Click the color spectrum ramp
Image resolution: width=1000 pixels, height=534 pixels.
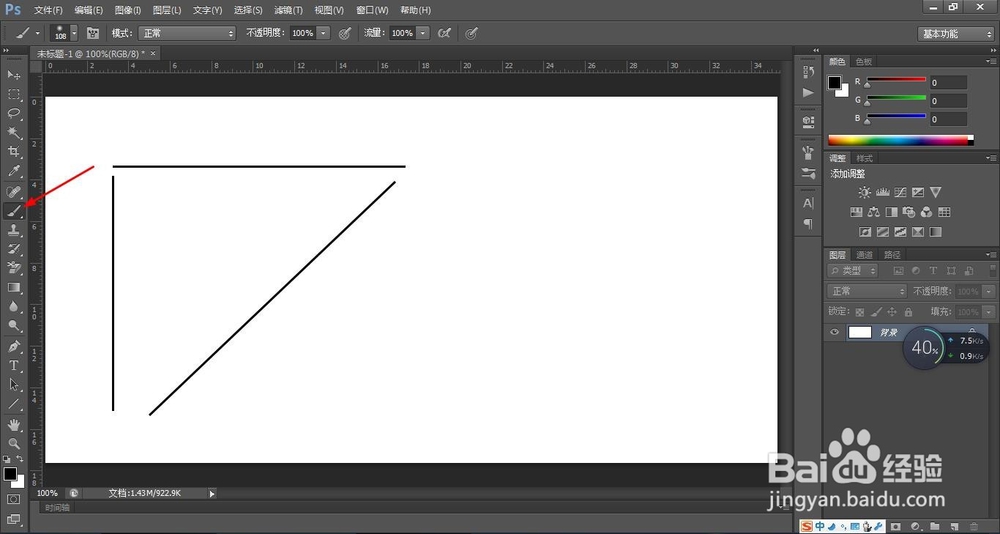click(x=901, y=140)
